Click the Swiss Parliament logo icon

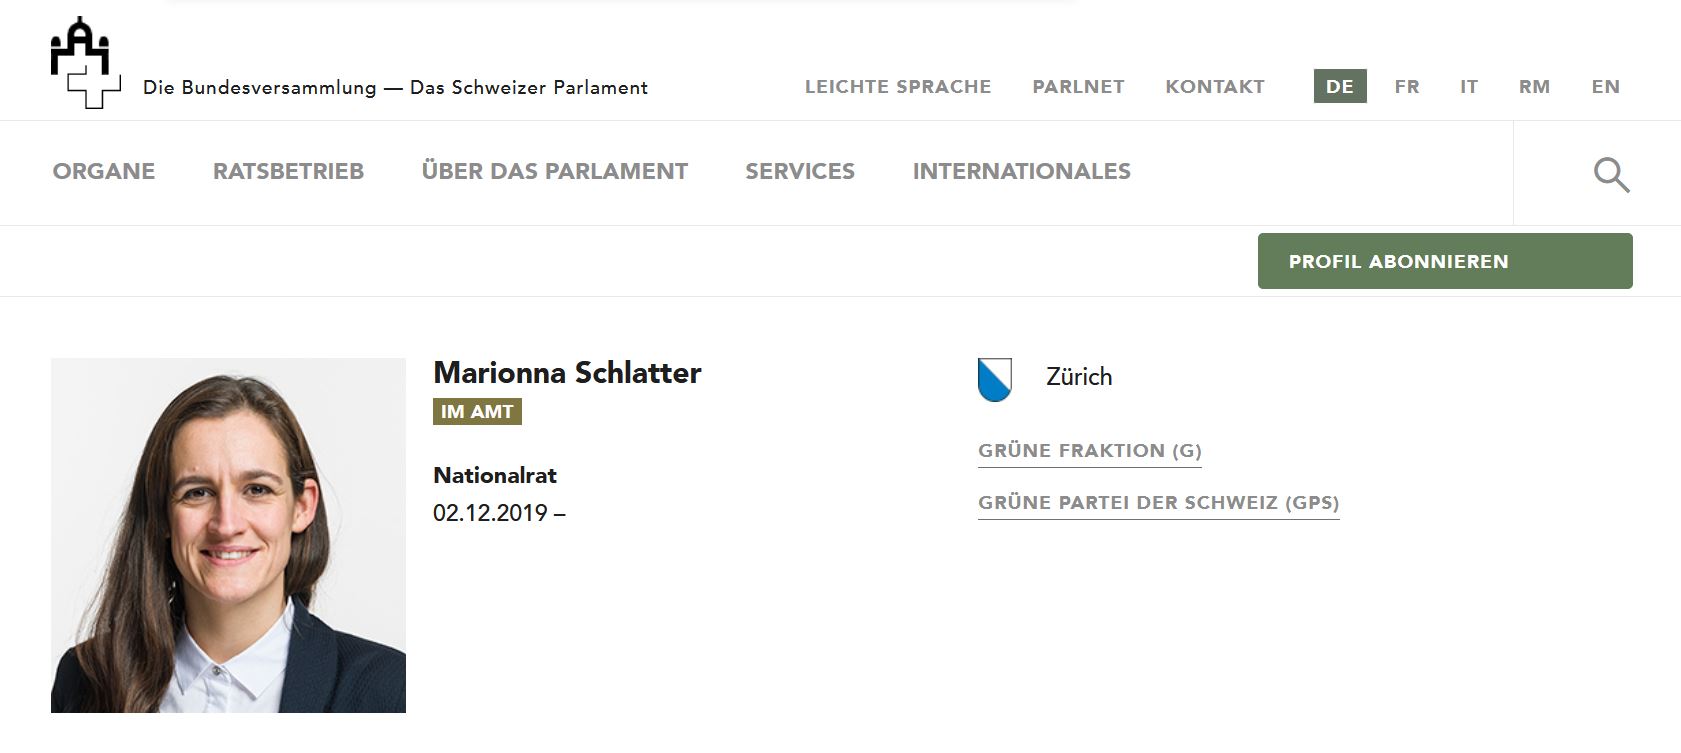click(85, 62)
